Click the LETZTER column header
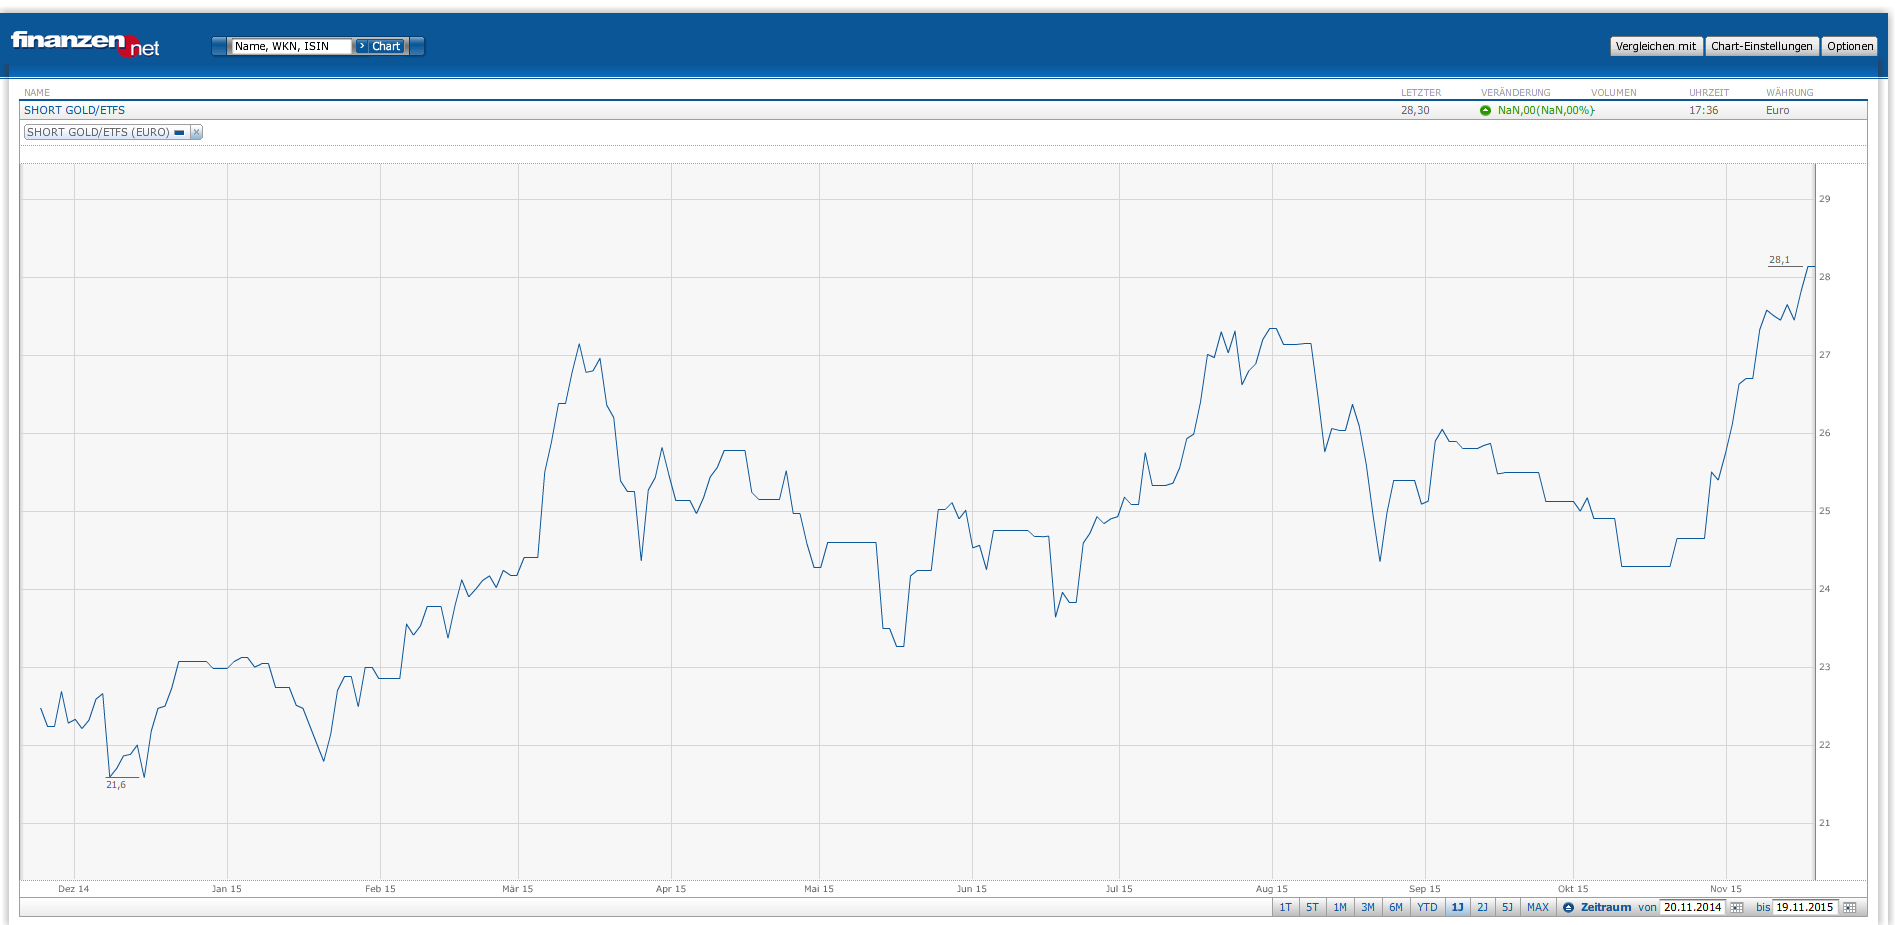This screenshot has height=925, width=1897. [x=1421, y=93]
